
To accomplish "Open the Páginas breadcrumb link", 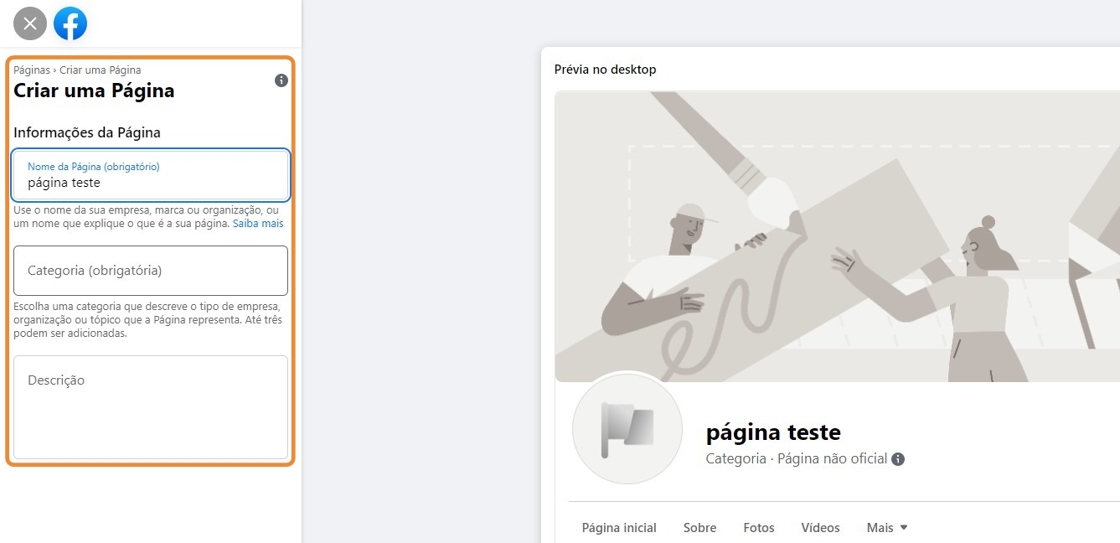I will [31, 70].
